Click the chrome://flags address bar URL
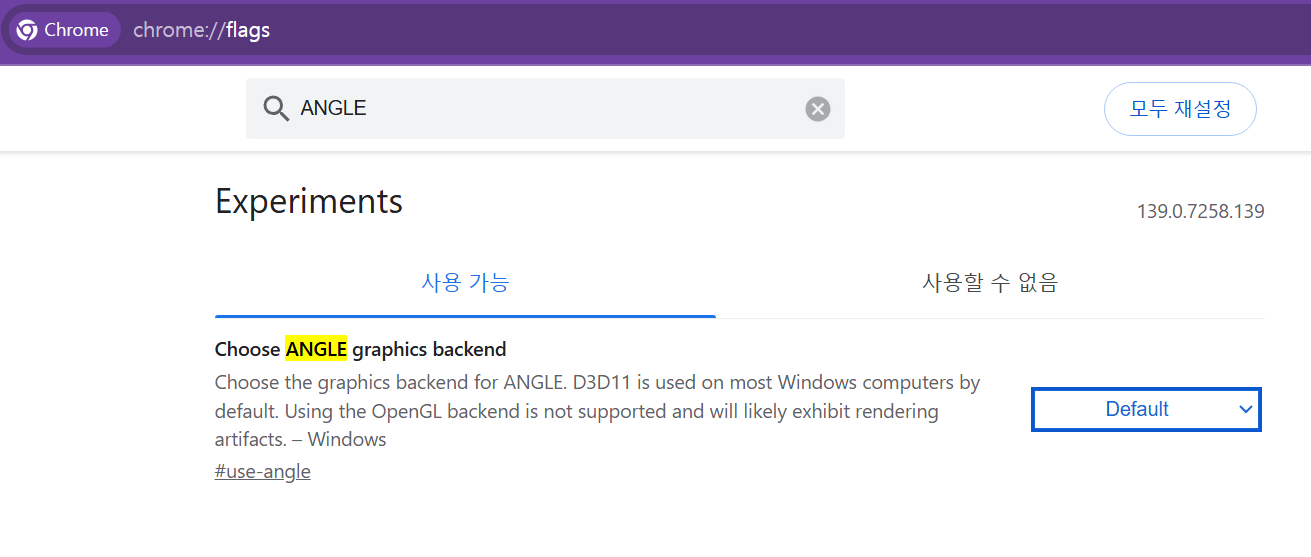The image size is (1311, 557). pyautogui.click(x=202, y=30)
